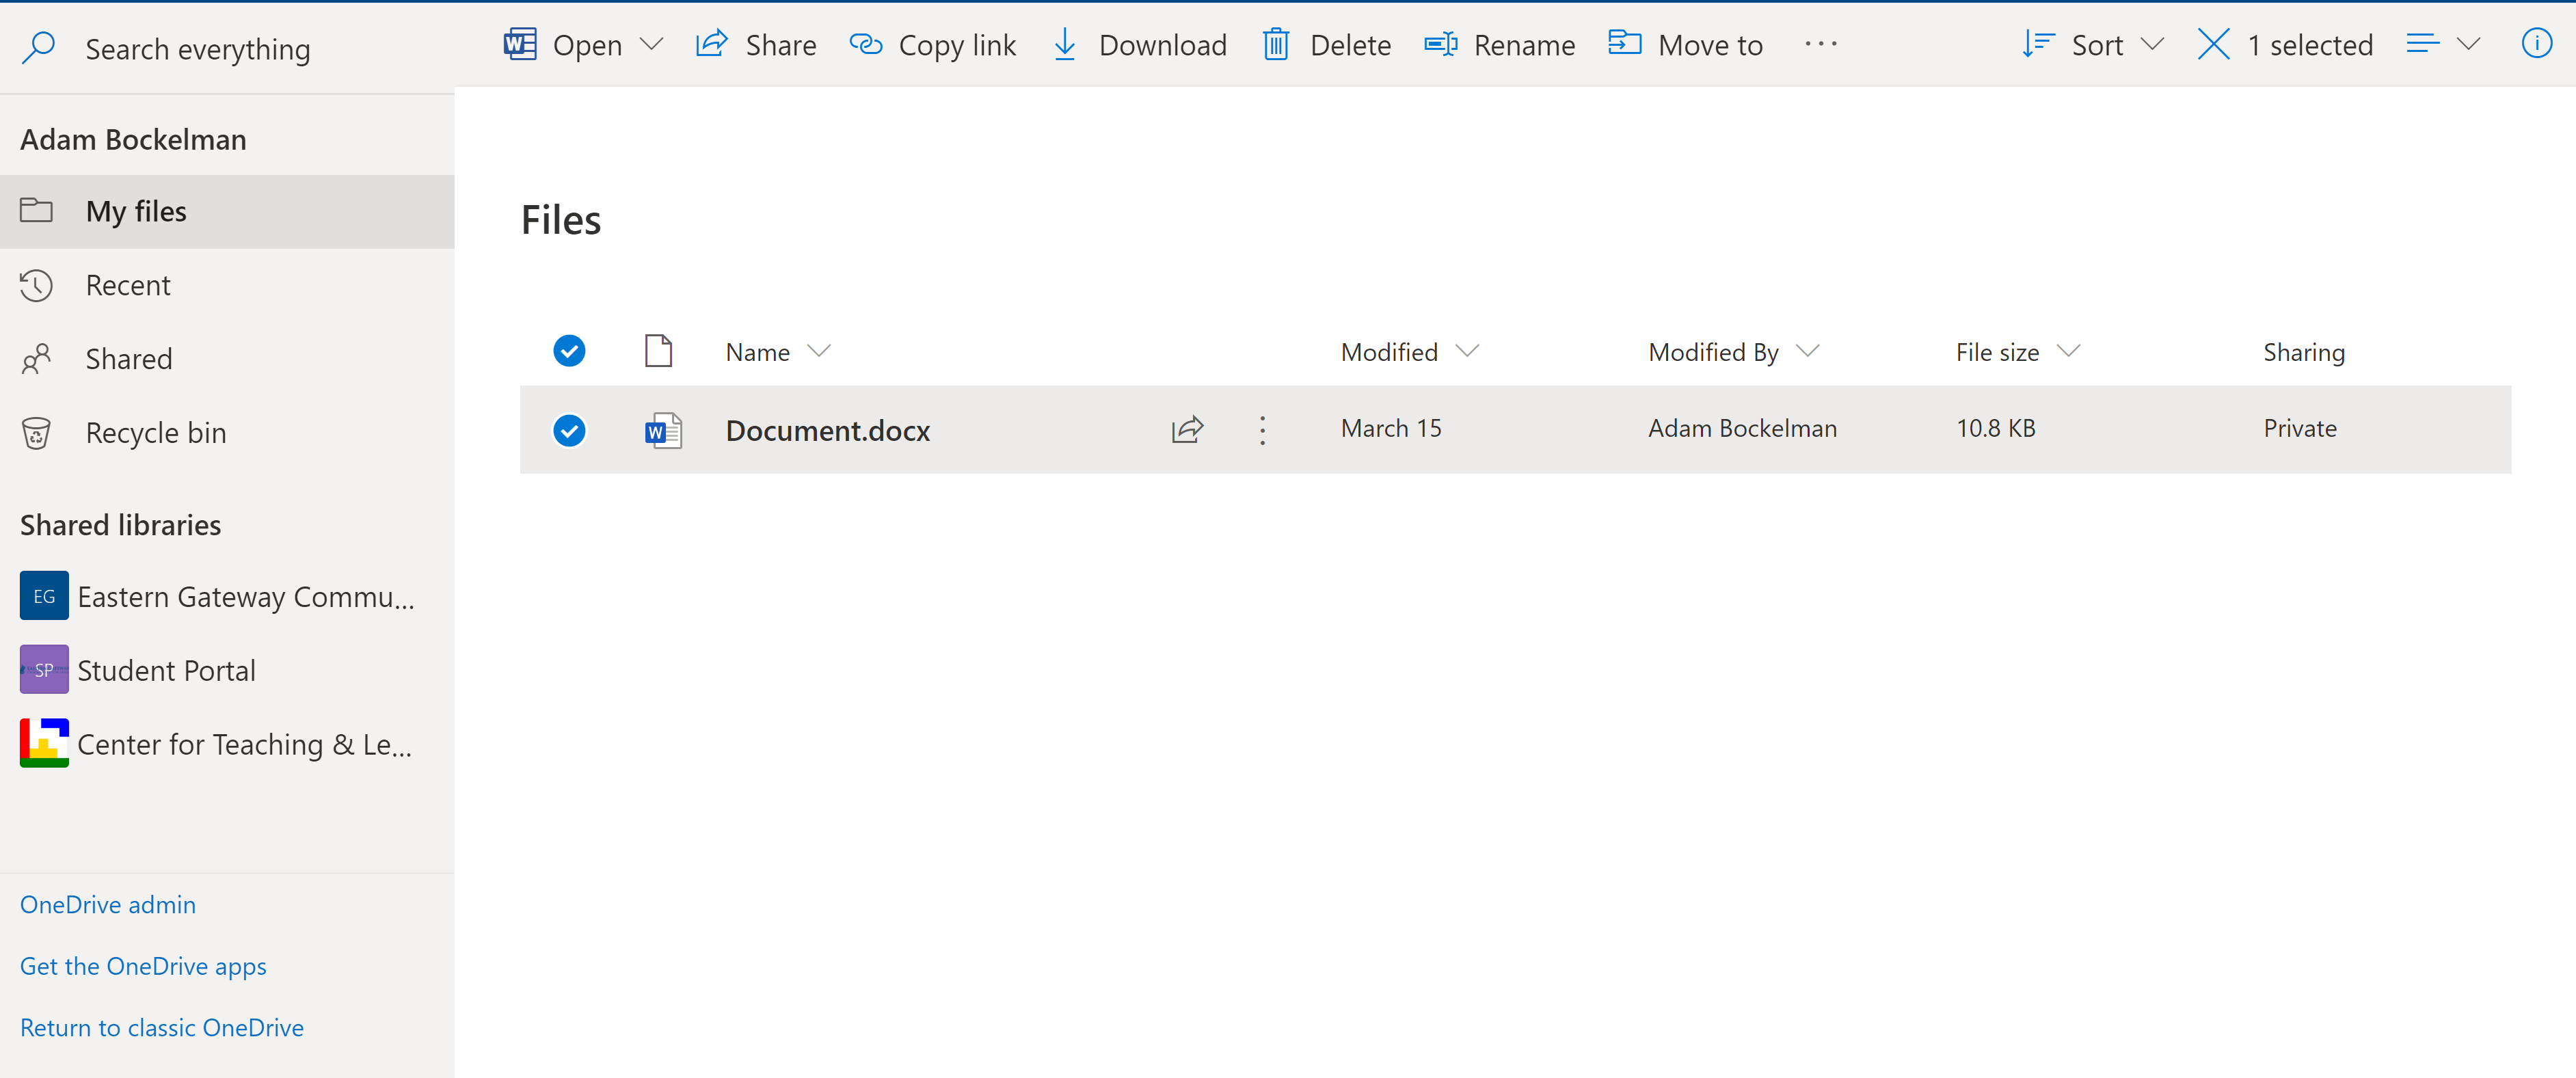Image resolution: width=2576 pixels, height=1078 pixels.
Task: Go to Recent files in sidebar
Action: coord(128,286)
